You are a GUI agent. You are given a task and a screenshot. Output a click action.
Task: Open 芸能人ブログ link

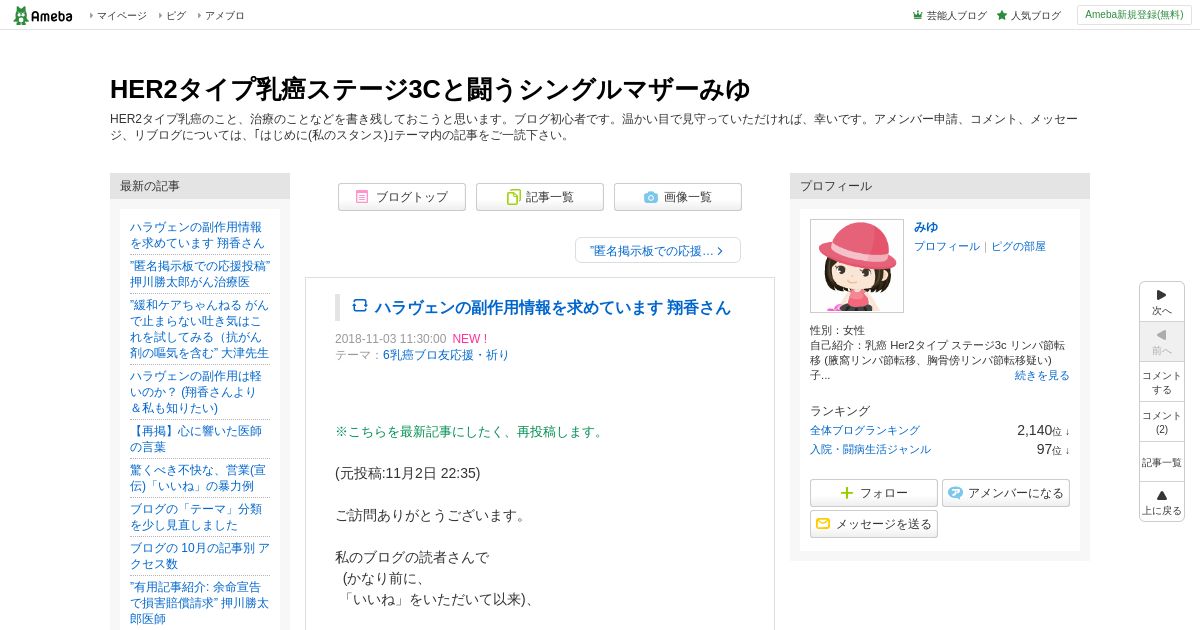coord(950,16)
